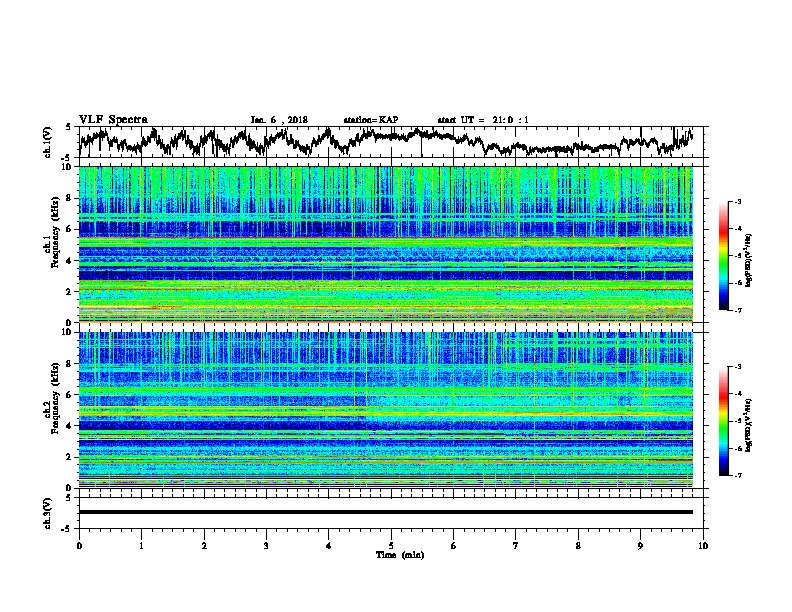The image size is (792, 612).
Task: Click tick label "7" on the time axis
Action: click(516, 545)
